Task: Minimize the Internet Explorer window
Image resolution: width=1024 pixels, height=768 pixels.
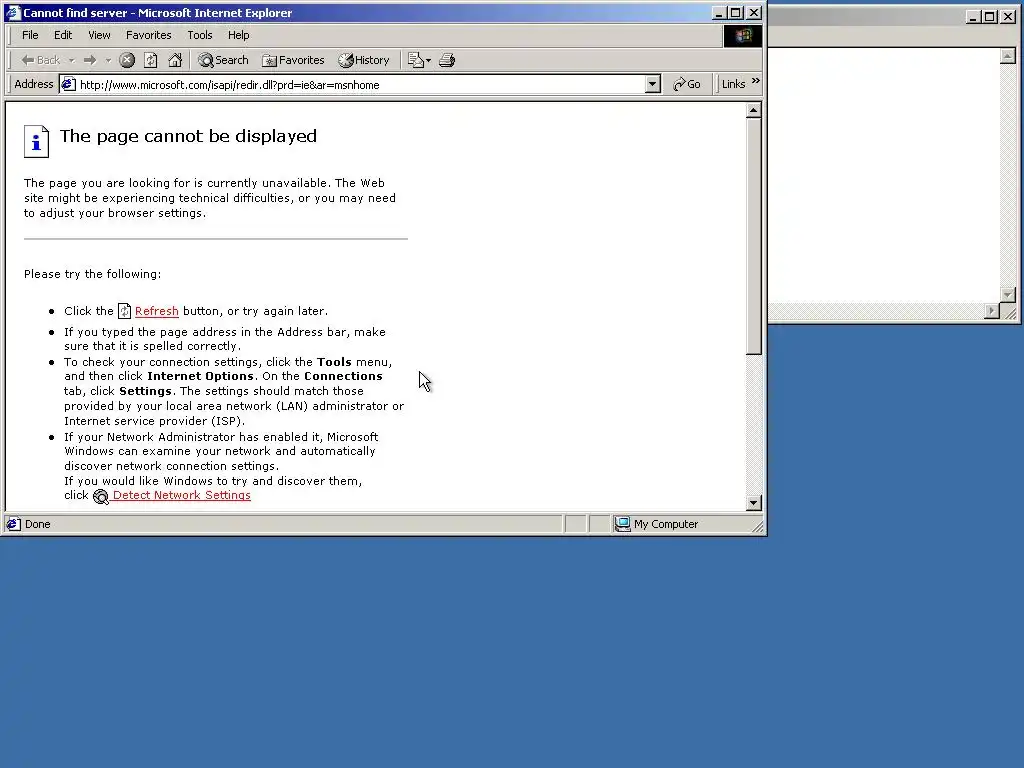Action: point(719,13)
